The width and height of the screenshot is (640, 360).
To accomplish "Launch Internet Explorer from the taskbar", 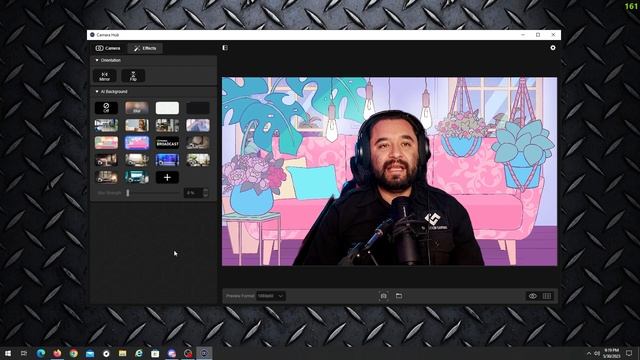I will click(x=139, y=353).
